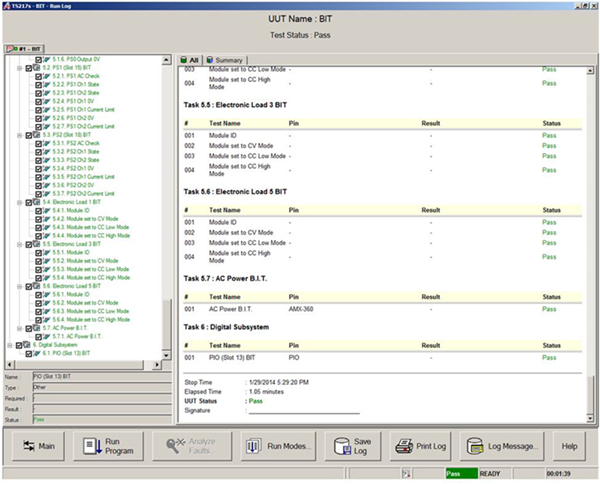This screenshot has height=484, width=600.
Task: Collapse the 5.3 PS2 (Slot 18) BIT node
Action: tap(21, 134)
